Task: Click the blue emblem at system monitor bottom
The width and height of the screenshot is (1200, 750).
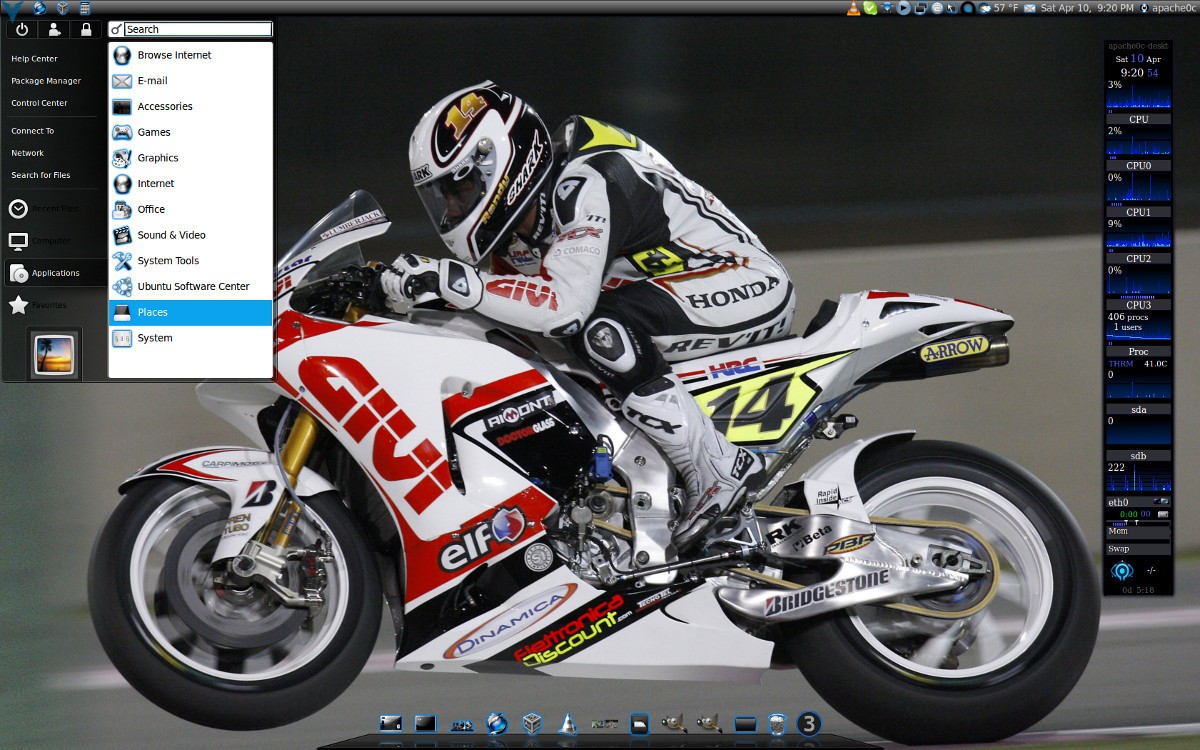Action: coord(1122,571)
